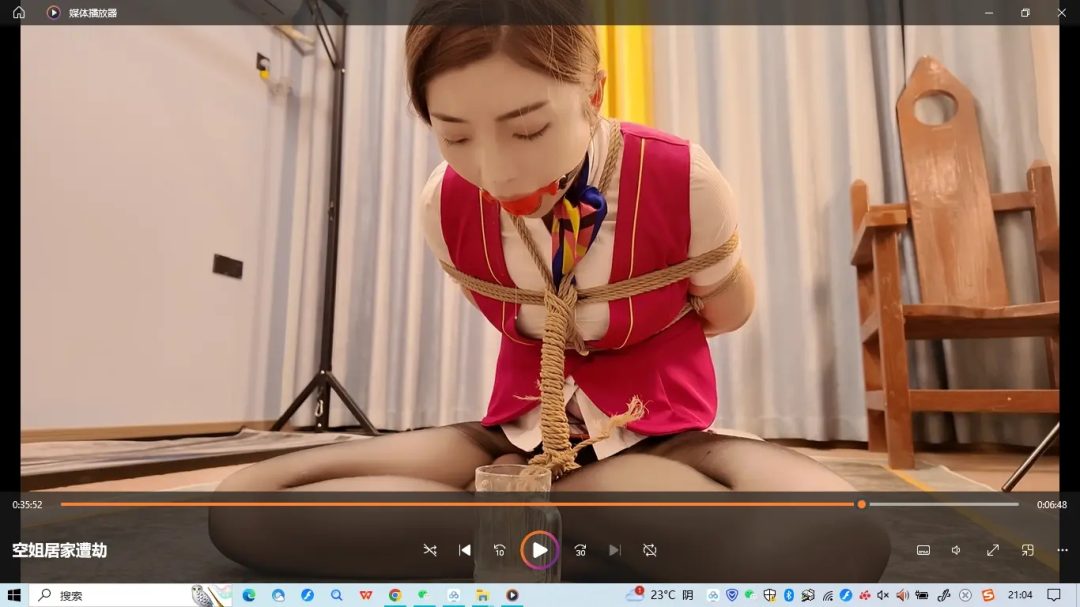Unmute the system tray speaker icon
1080x607 pixels.
(x=883, y=595)
